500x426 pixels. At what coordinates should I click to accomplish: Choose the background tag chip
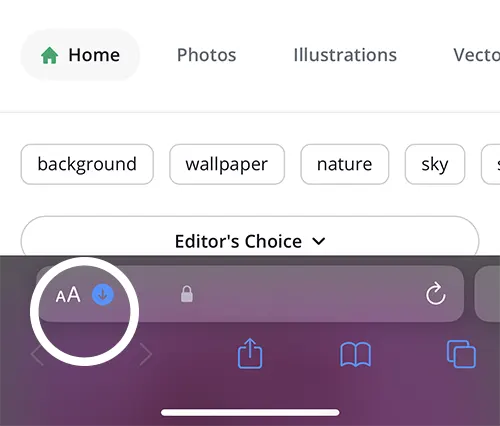pyautogui.click(x=87, y=164)
